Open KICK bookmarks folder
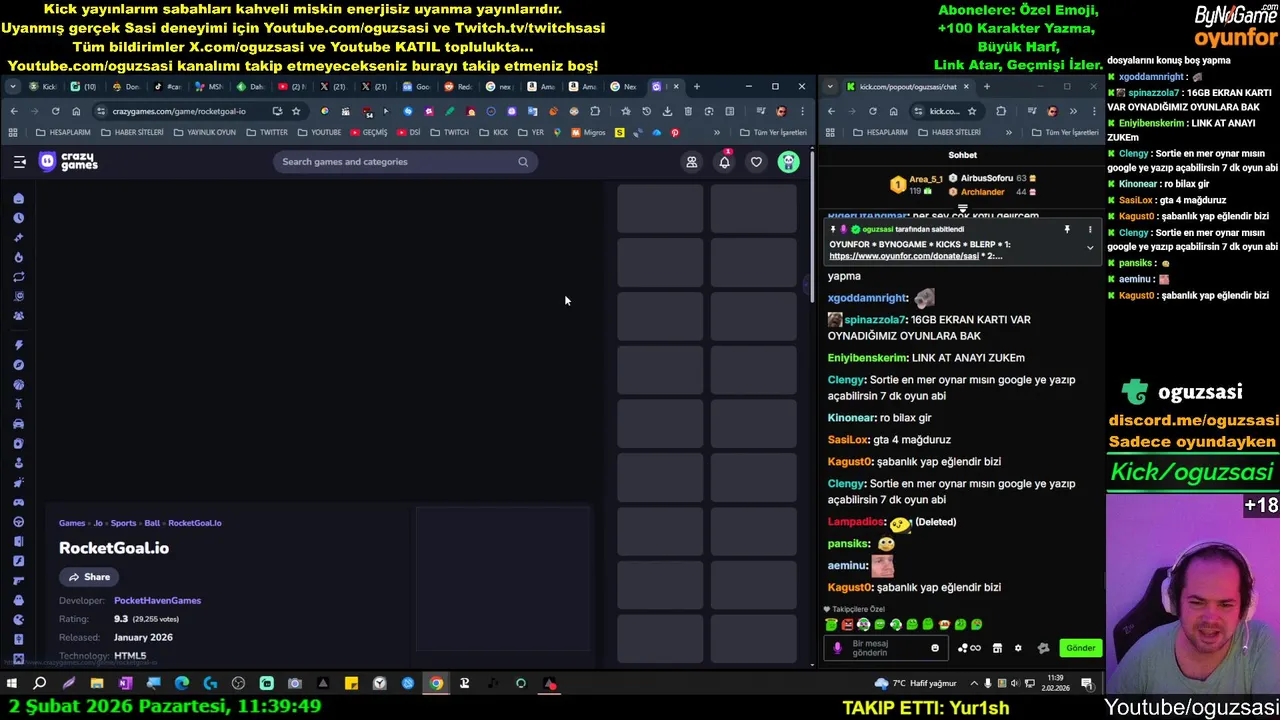 click(x=493, y=132)
